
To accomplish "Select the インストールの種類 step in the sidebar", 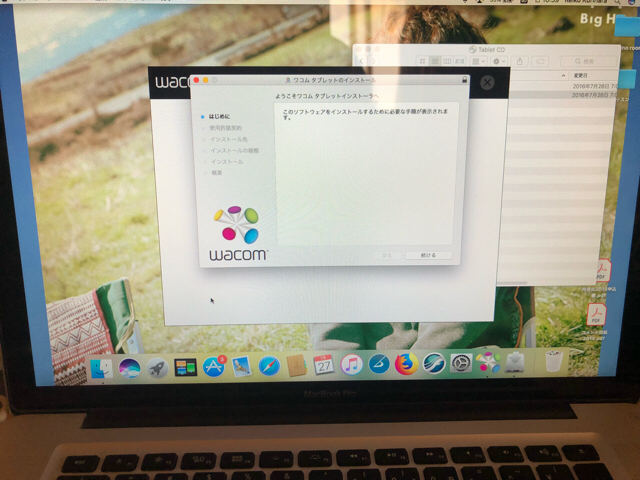I will point(234,151).
